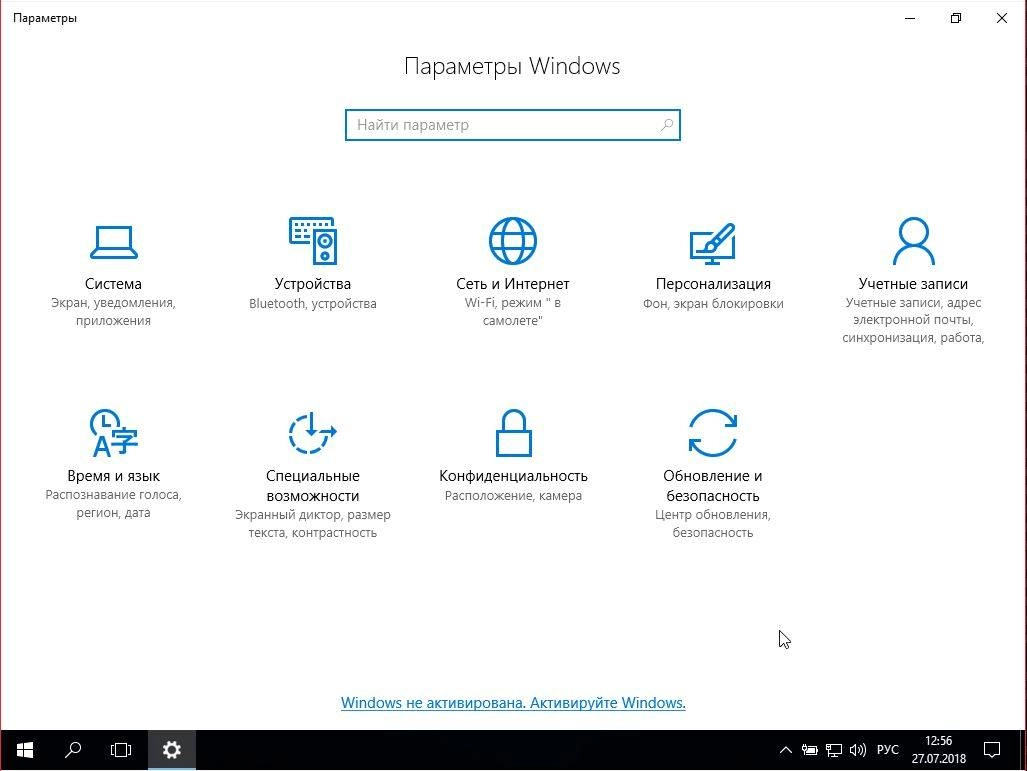Open the Учетные записи person icon
The image size is (1027, 771).
click(913, 241)
